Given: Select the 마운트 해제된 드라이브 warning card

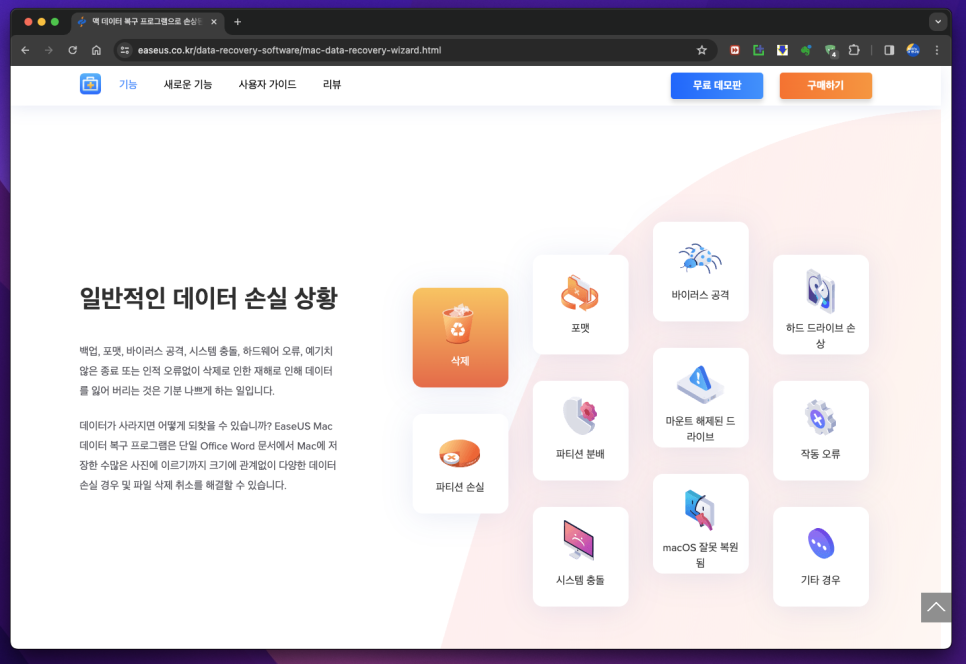Looking at the screenshot, I should pos(700,398).
